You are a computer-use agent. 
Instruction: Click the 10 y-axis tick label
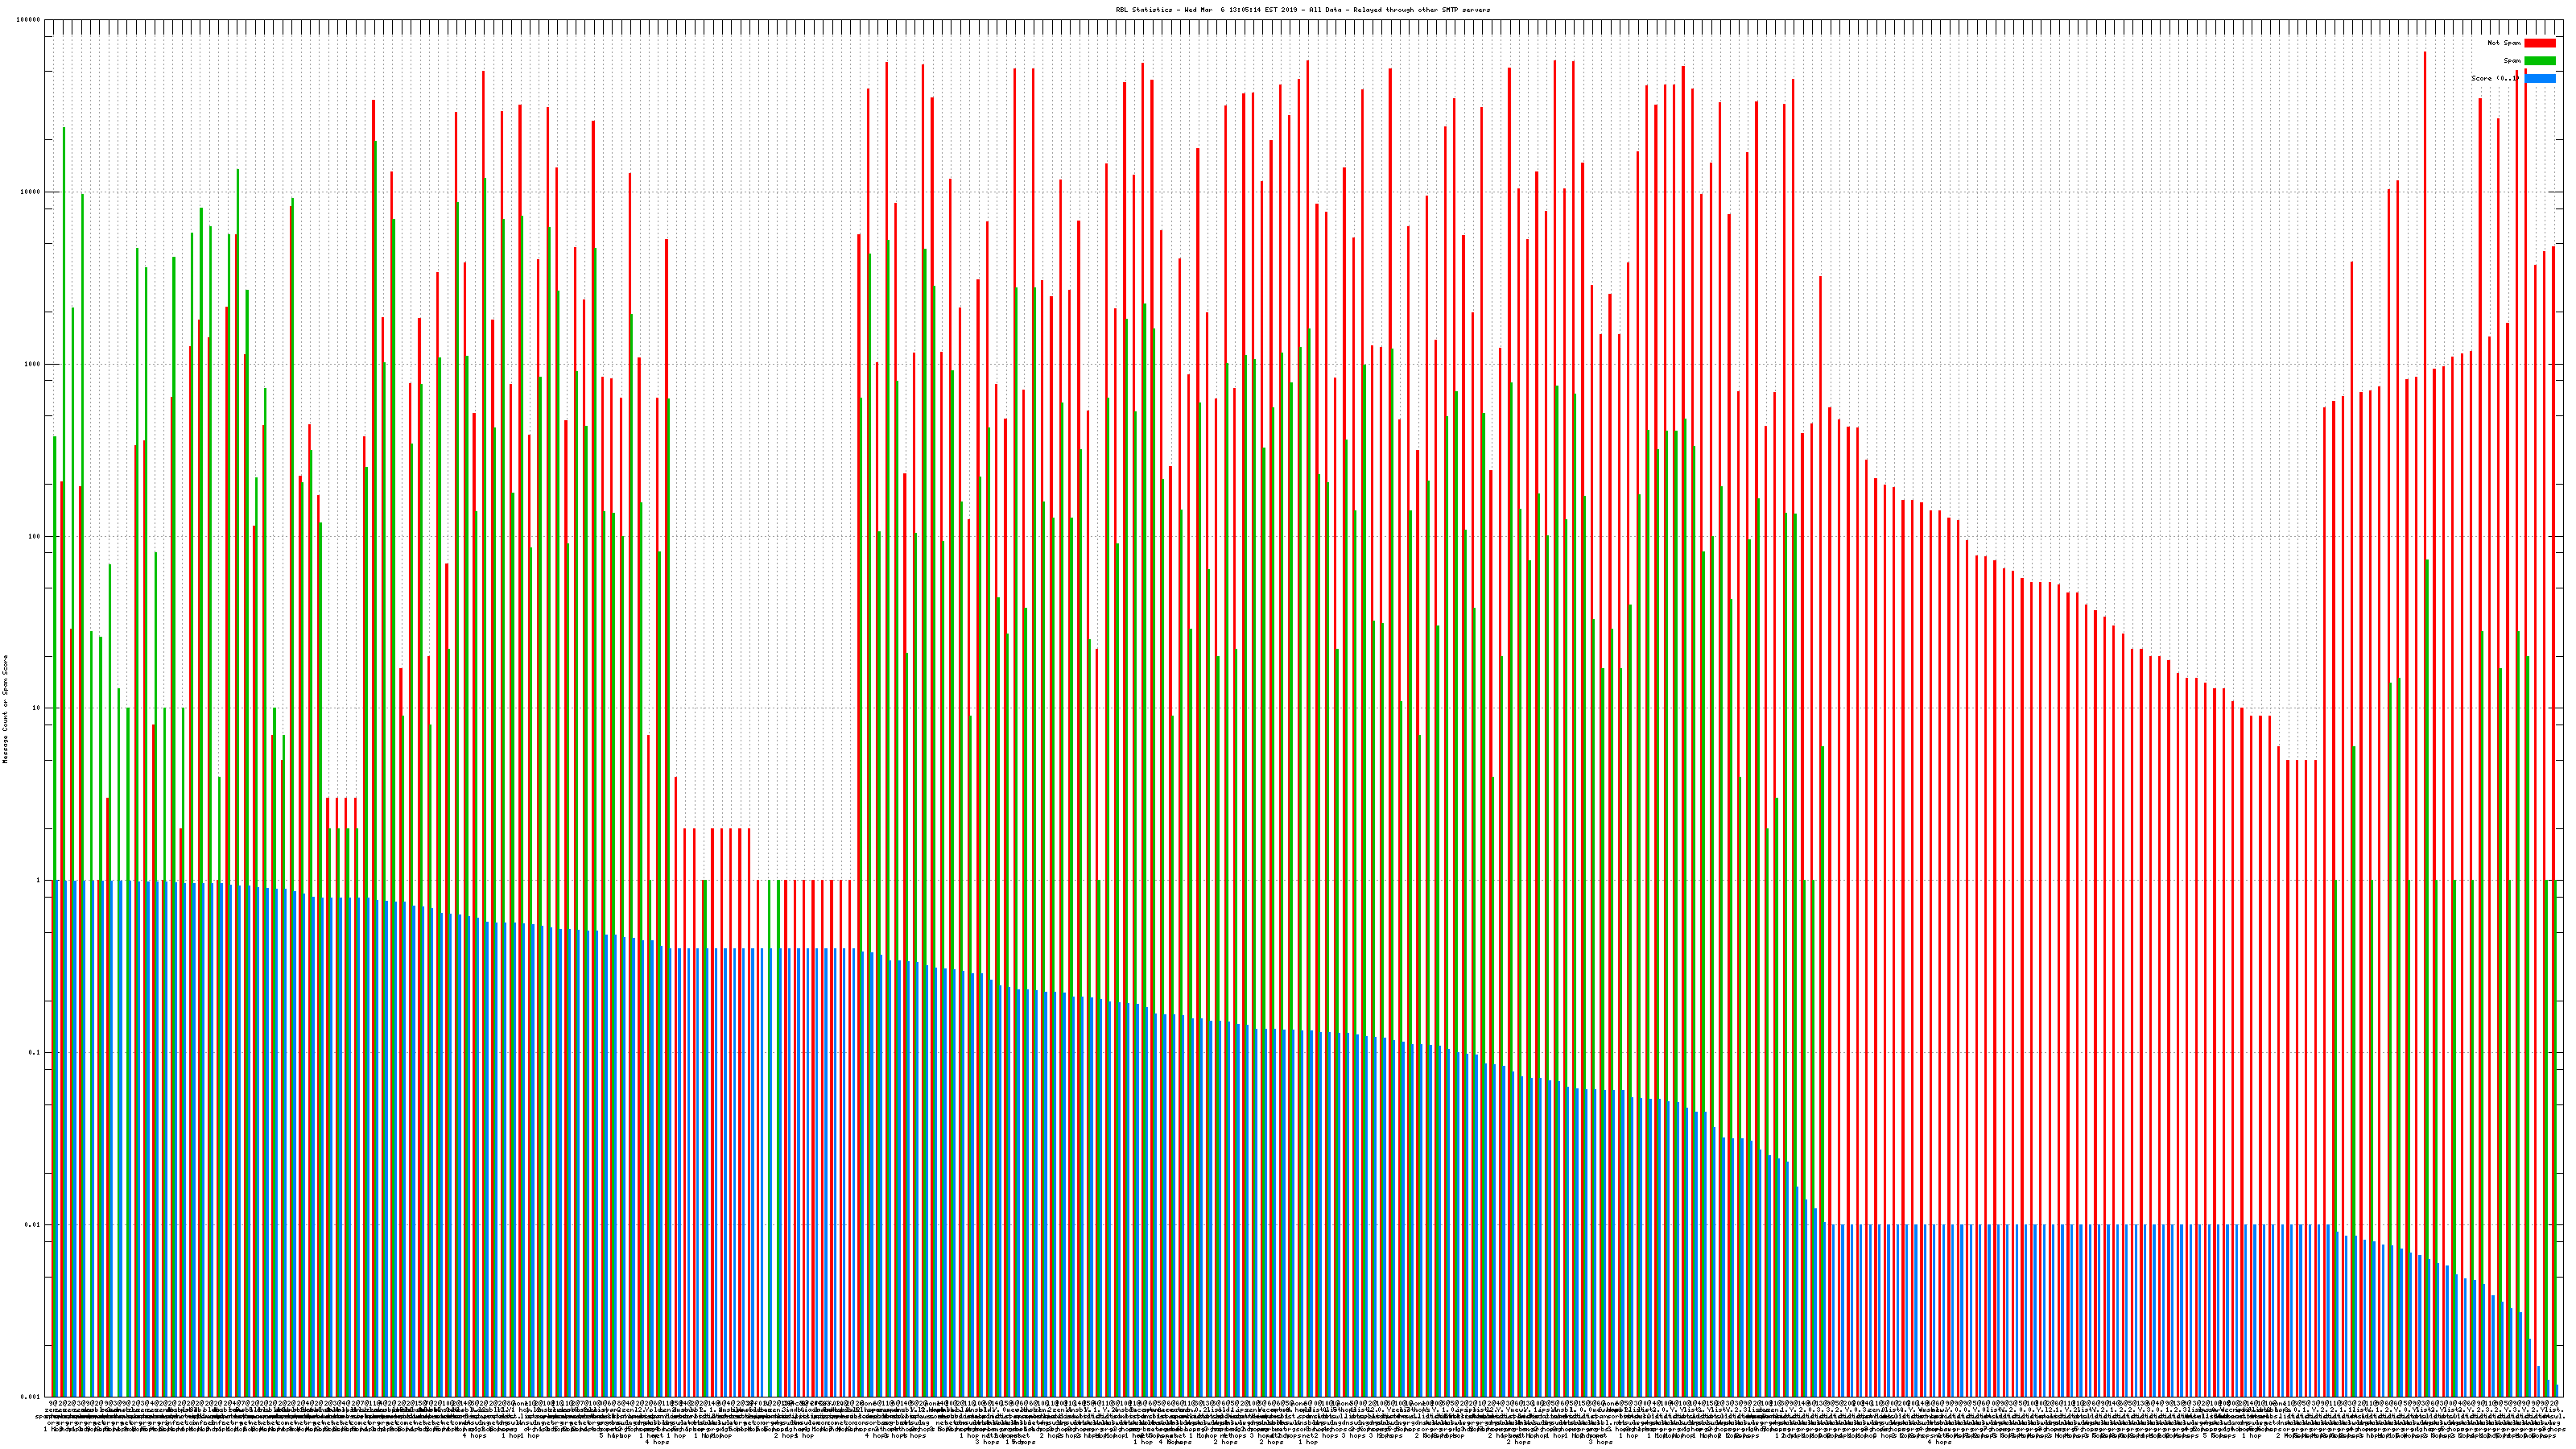click(37, 708)
